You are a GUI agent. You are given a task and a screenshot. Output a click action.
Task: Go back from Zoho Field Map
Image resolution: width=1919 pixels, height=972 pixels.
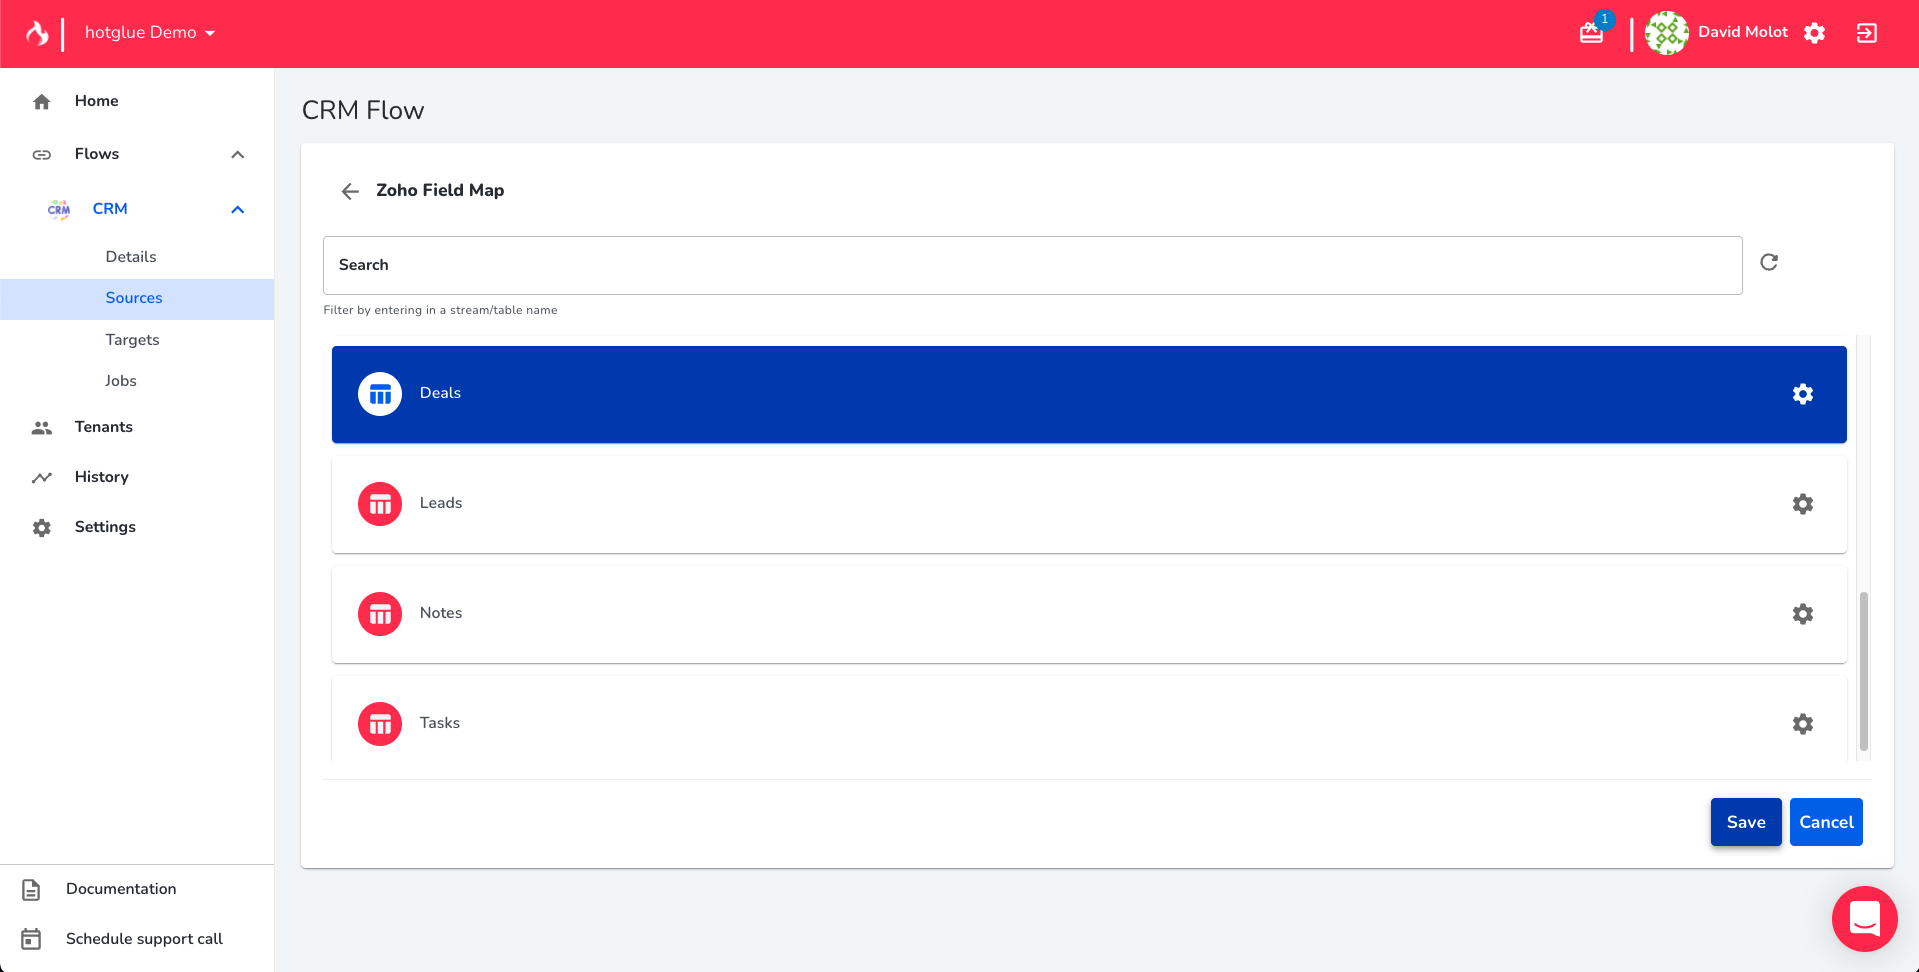pyautogui.click(x=350, y=191)
